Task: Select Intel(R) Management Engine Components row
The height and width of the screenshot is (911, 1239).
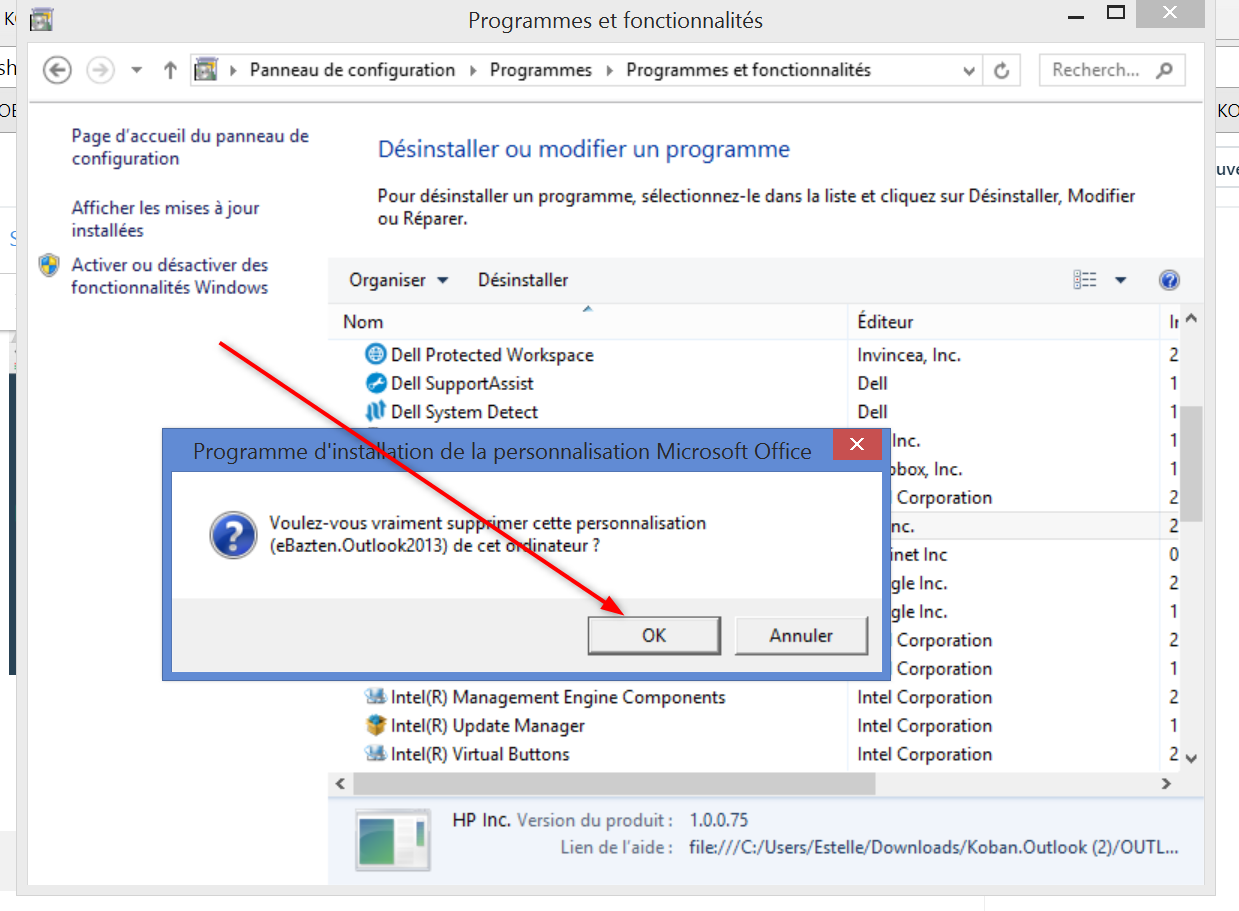Action: [x=755, y=697]
